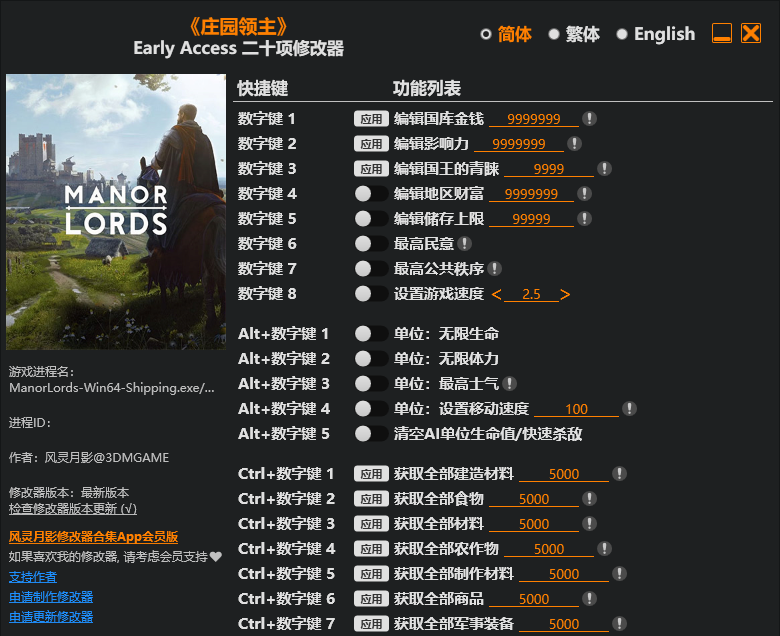This screenshot has width=780, height=636.
Task: Click info icon beside 最高公共秩序
Action: tap(495, 269)
